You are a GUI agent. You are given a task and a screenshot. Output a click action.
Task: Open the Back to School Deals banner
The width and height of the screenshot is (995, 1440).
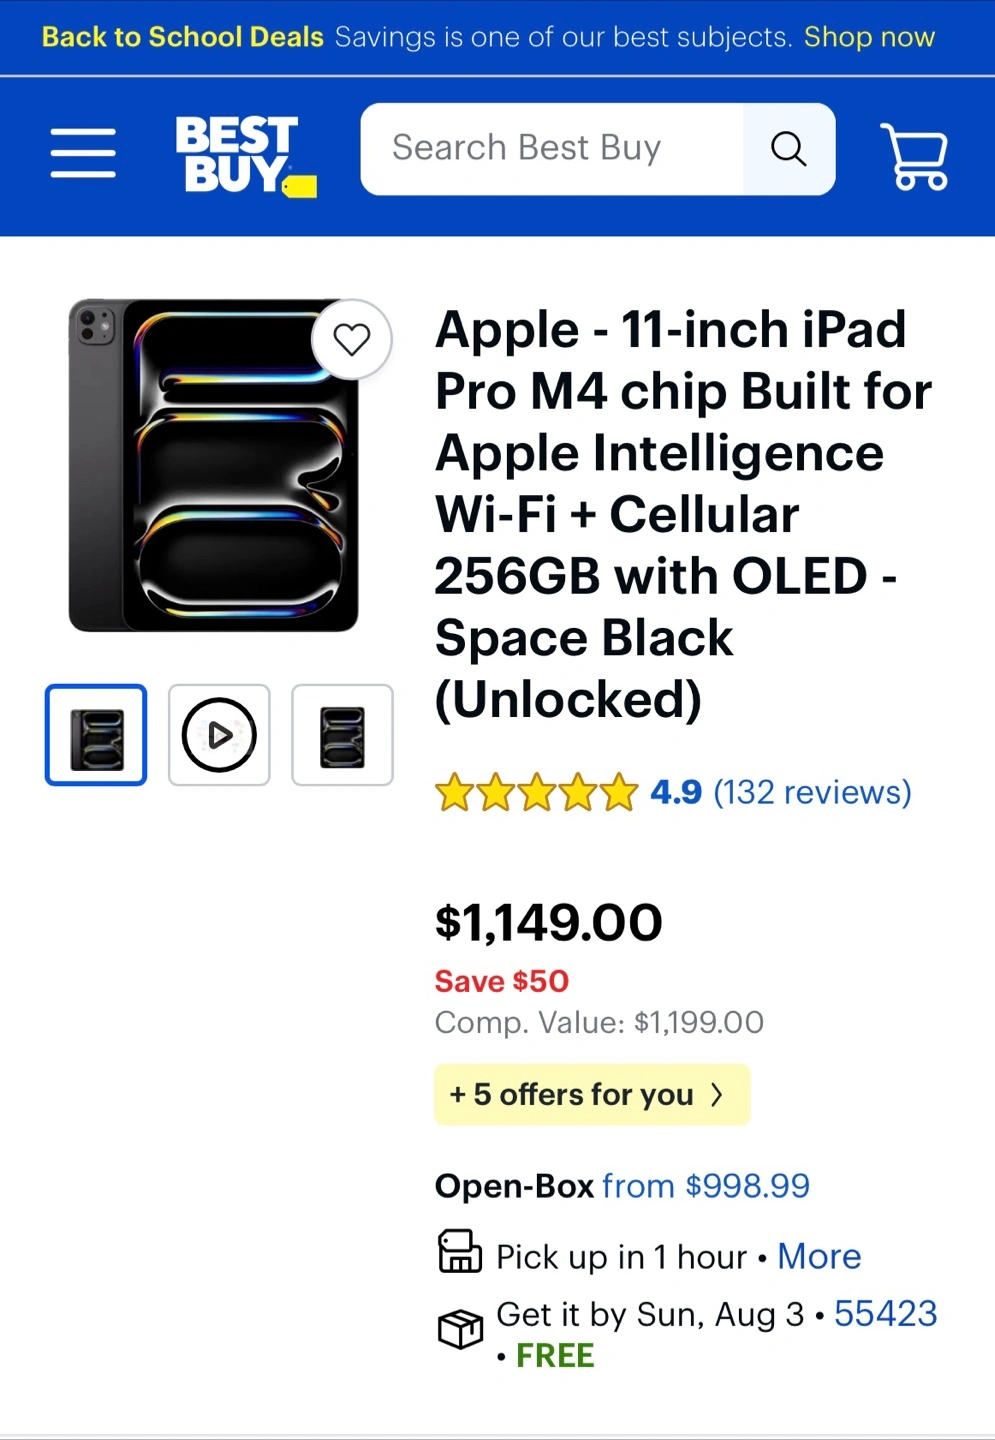tap(183, 37)
